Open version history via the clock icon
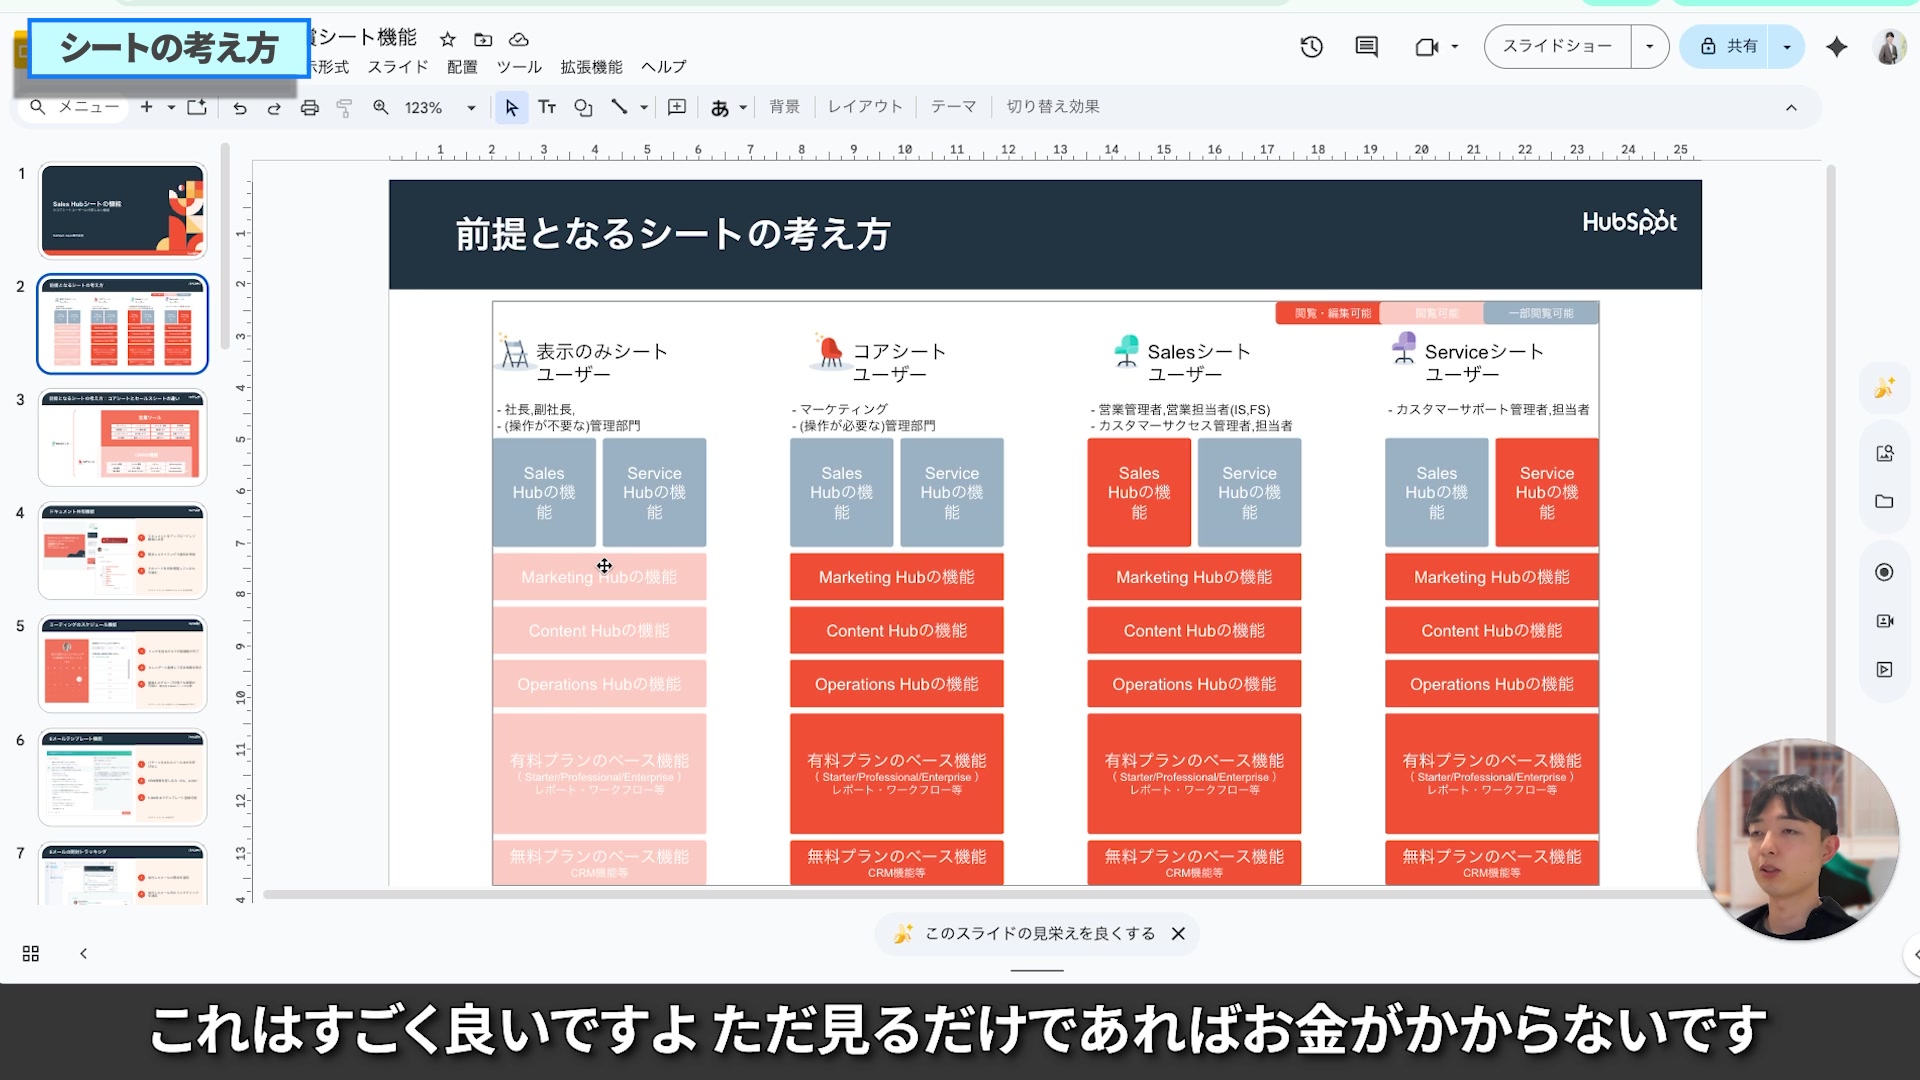The height and width of the screenshot is (1080, 1920). pos(1311,46)
